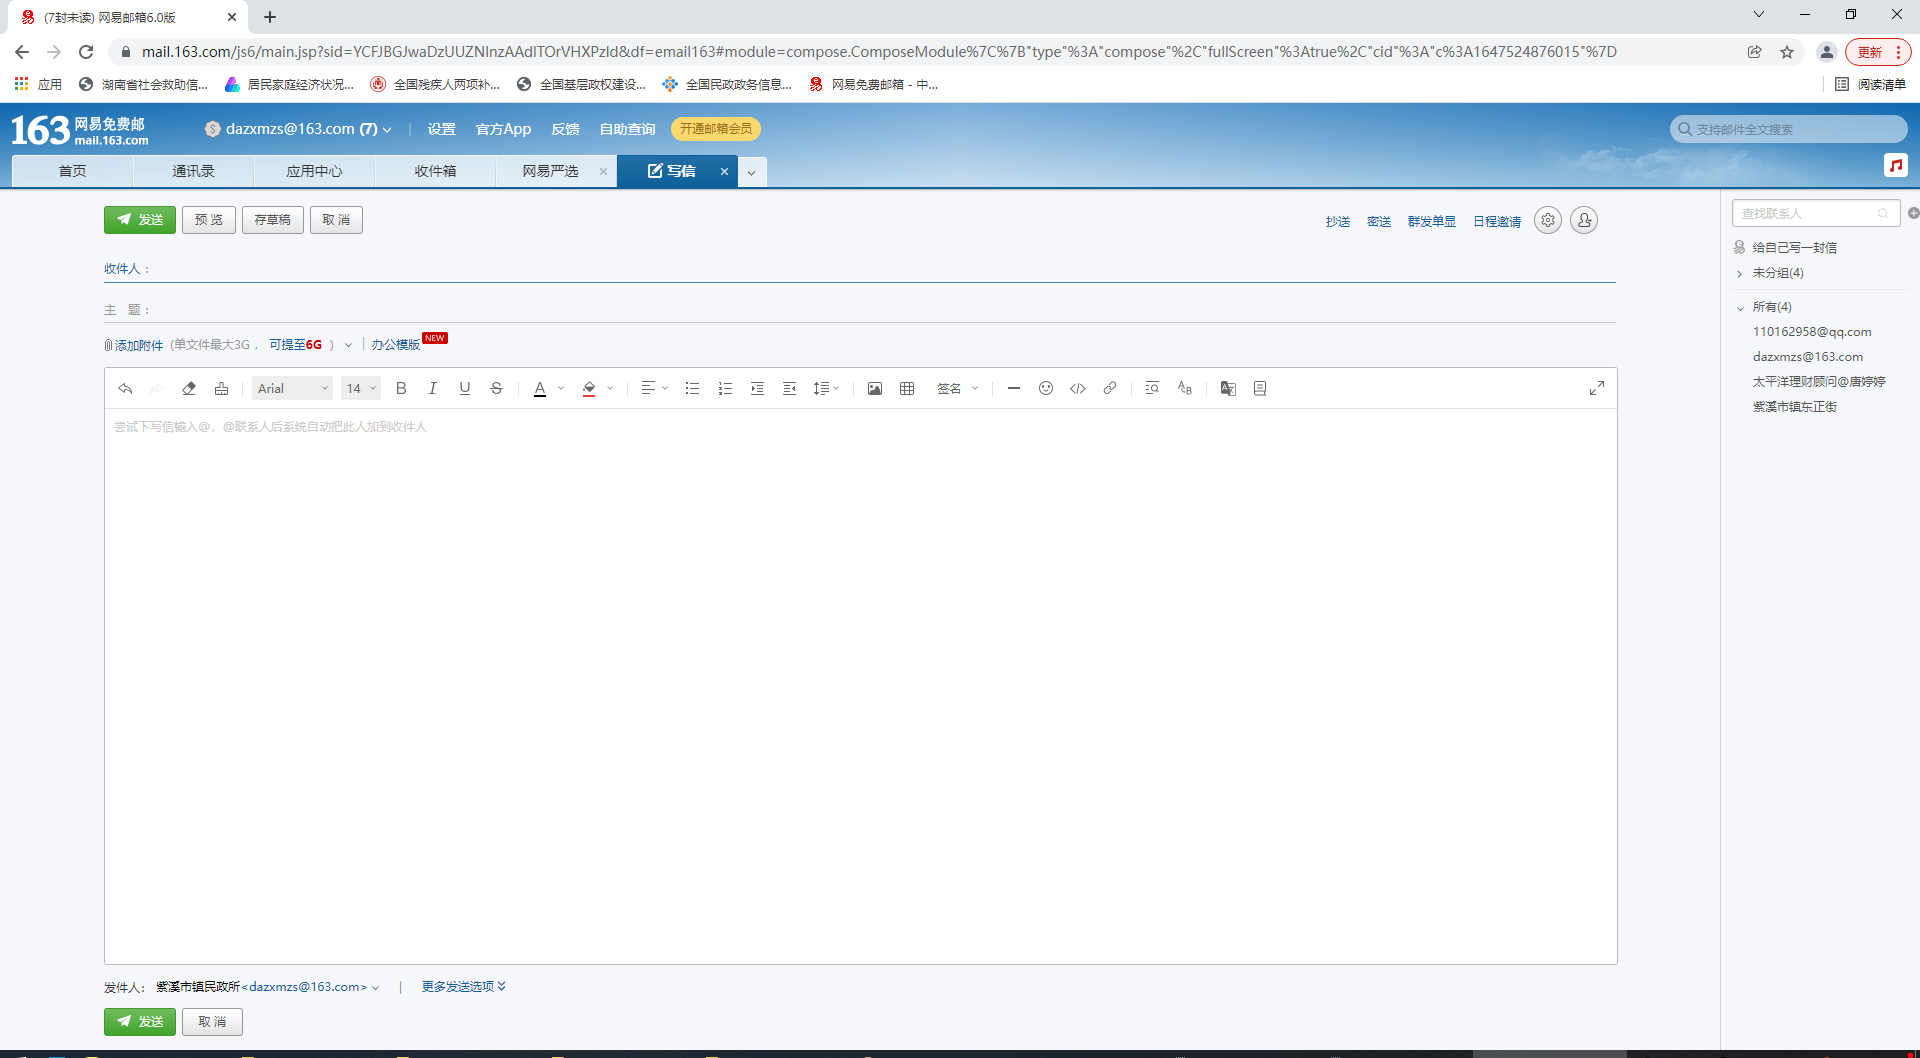The image size is (1920, 1058).
Task: Open the Arial font family dropdown
Action: tap(292, 389)
